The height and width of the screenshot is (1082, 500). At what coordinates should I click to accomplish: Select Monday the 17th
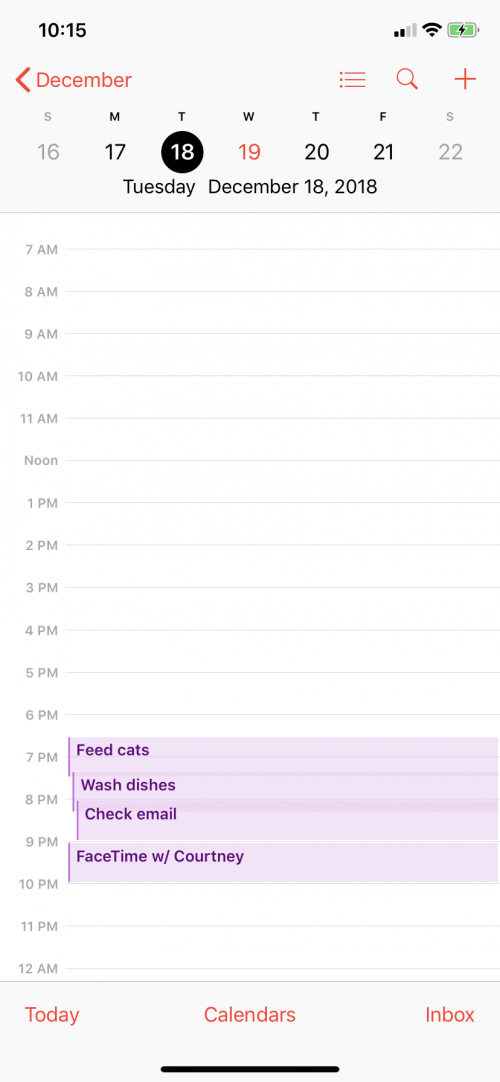[115, 152]
